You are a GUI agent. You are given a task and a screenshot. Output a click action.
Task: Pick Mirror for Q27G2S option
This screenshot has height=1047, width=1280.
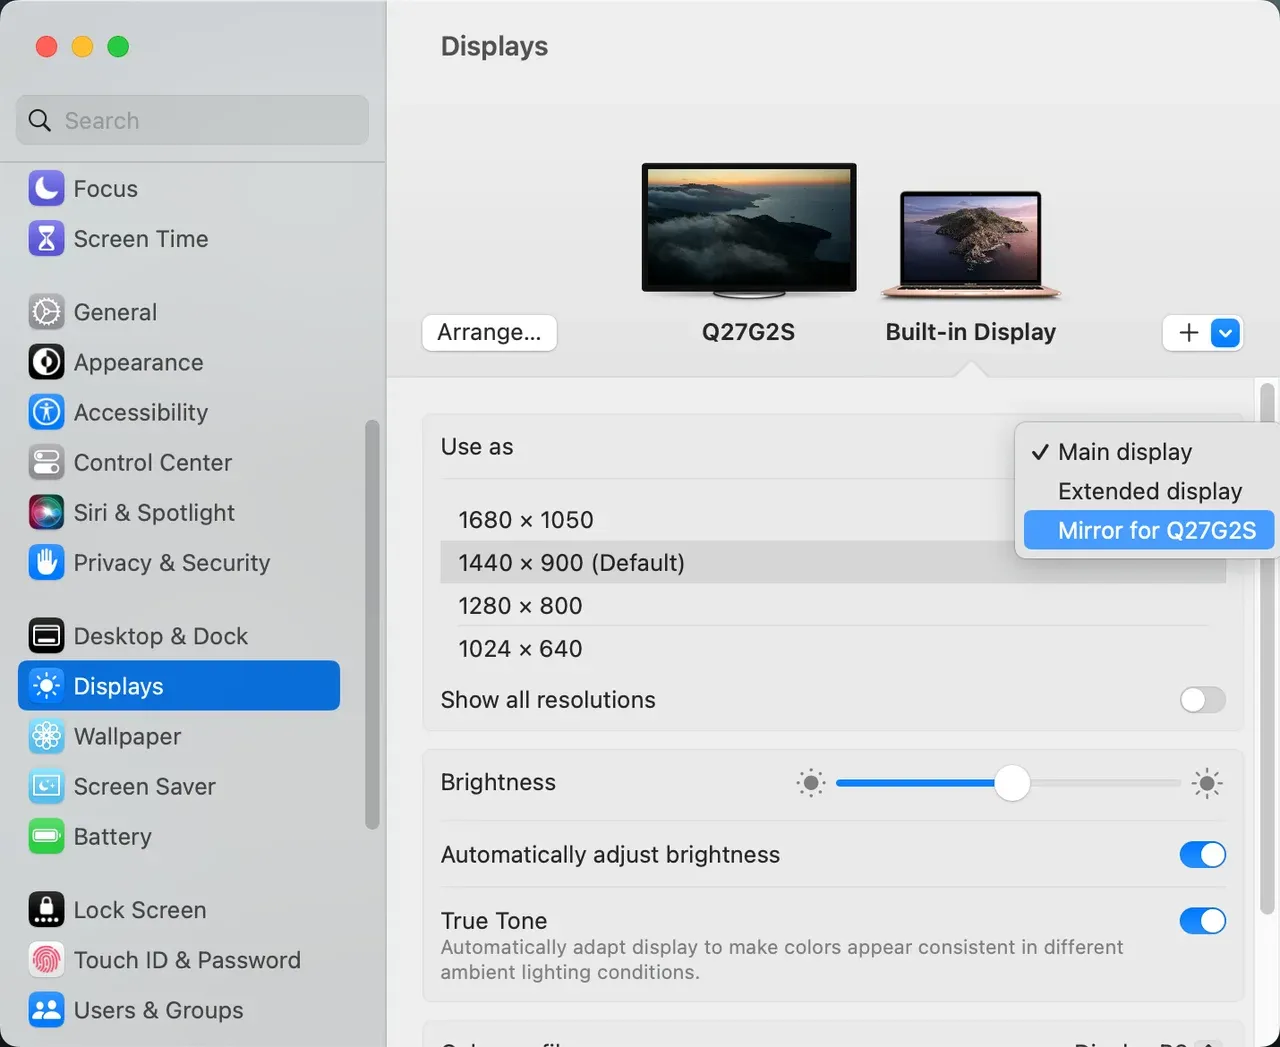pyautogui.click(x=1148, y=530)
